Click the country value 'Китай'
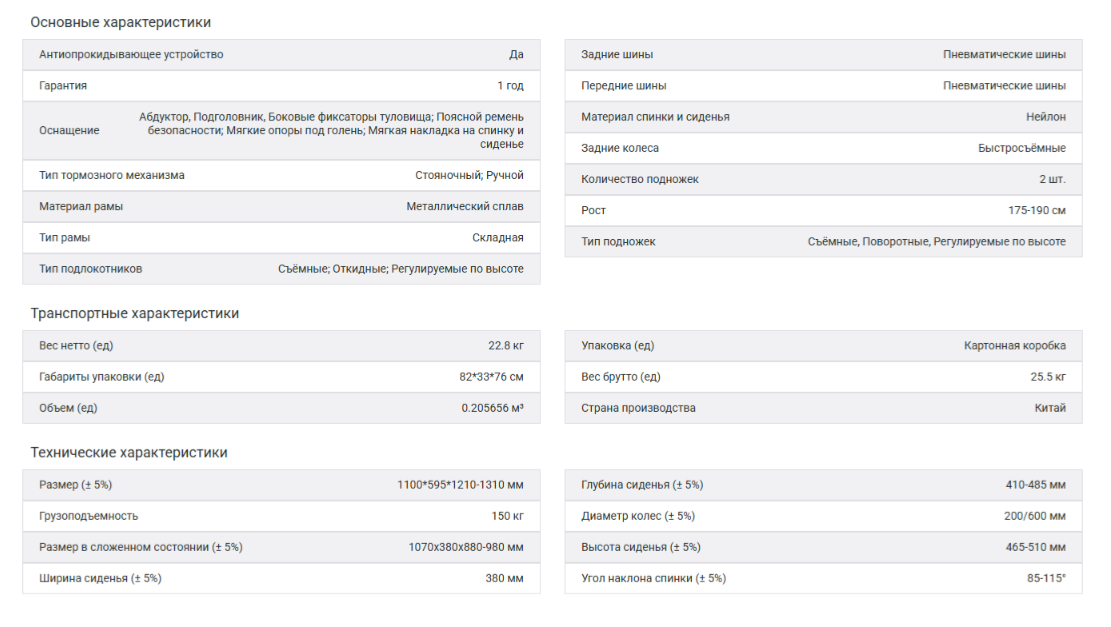This screenshot has width=1111, height=627. 1050,408
